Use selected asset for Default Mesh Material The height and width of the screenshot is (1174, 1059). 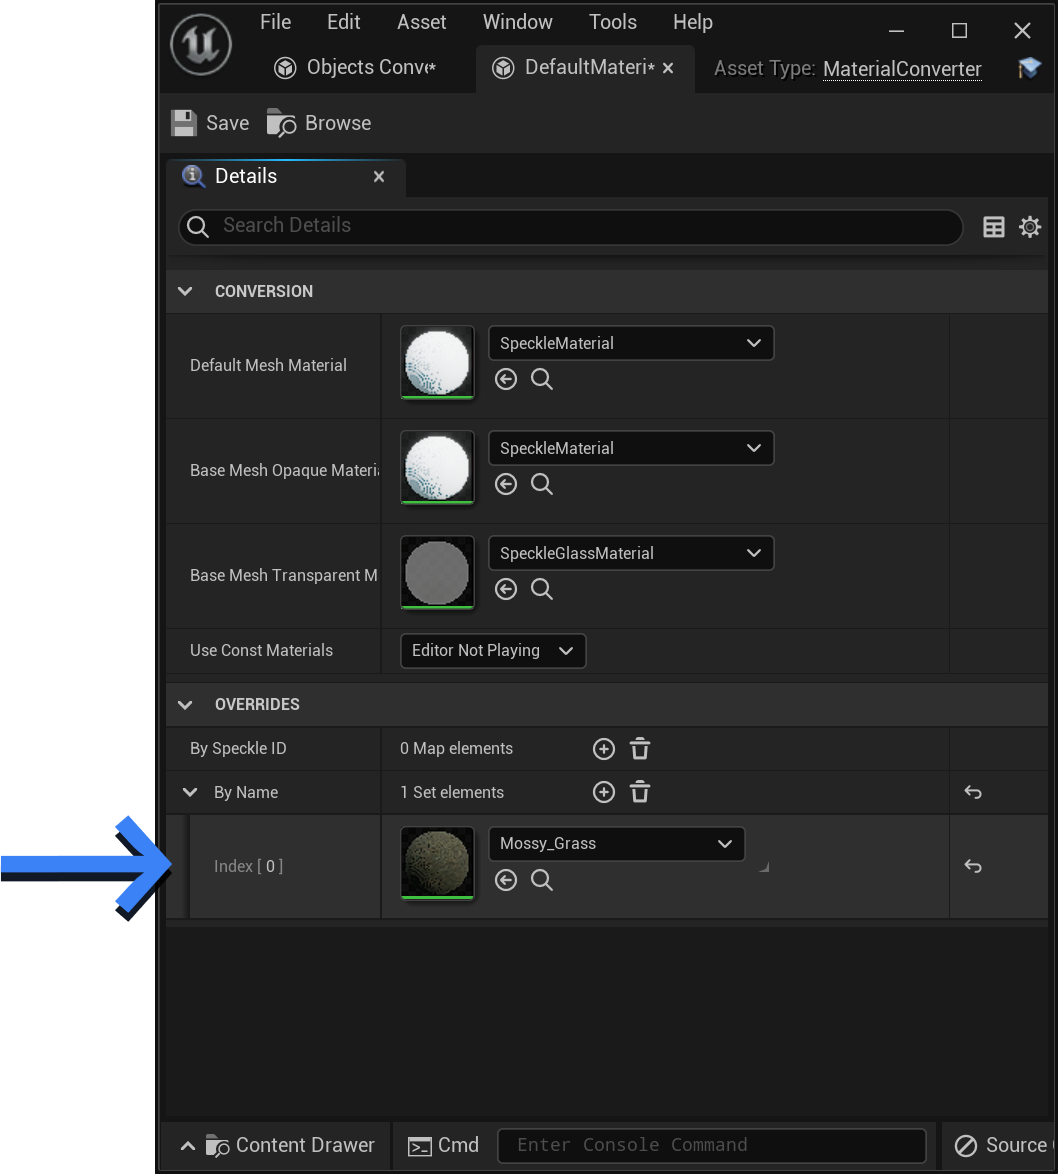pyautogui.click(x=506, y=380)
